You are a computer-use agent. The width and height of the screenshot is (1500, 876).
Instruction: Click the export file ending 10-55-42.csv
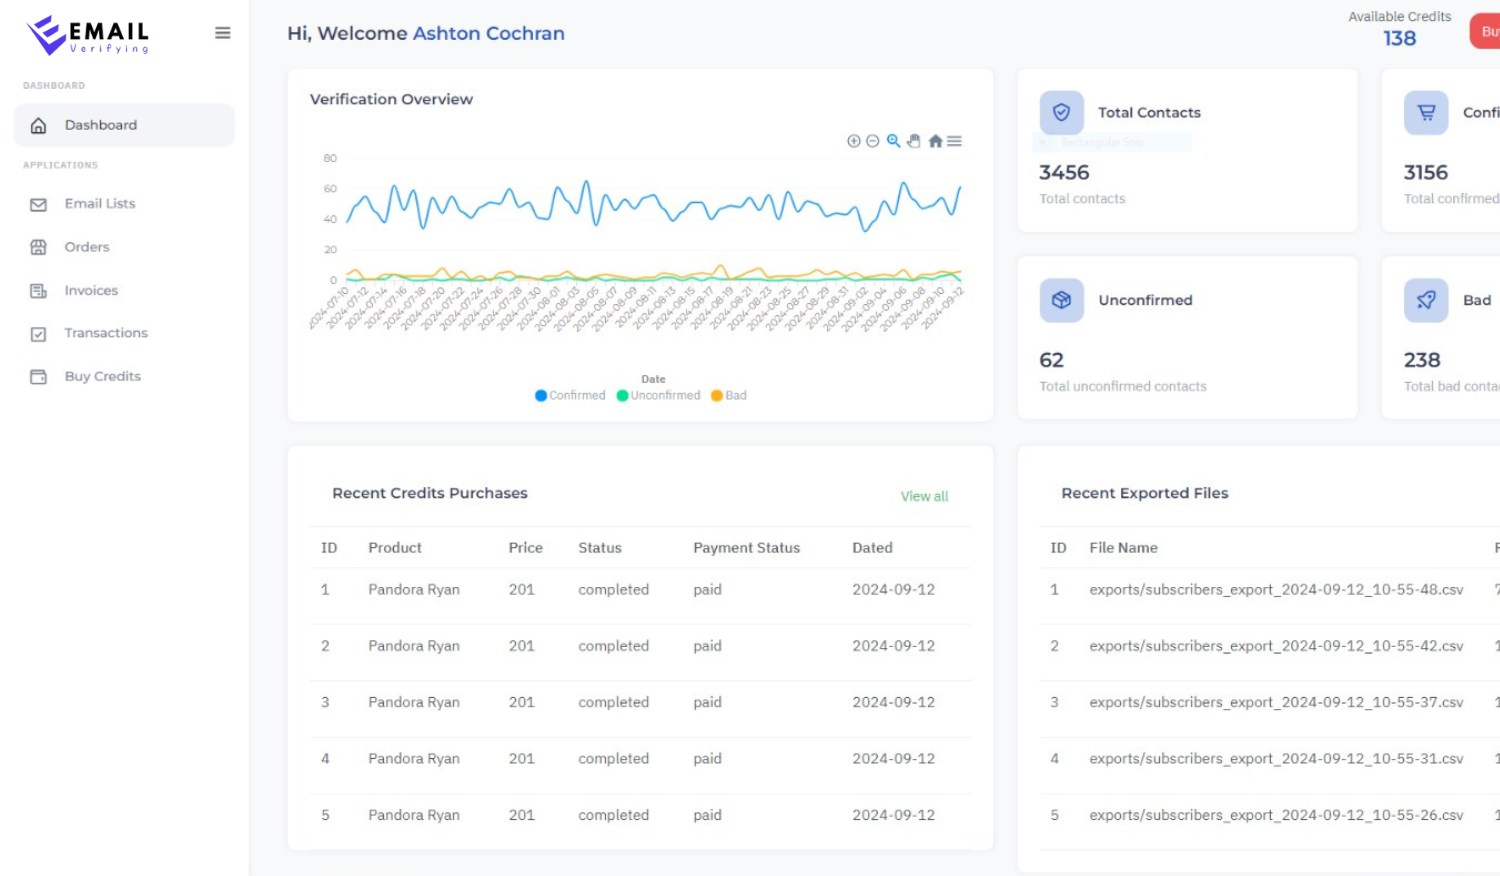click(1276, 646)
